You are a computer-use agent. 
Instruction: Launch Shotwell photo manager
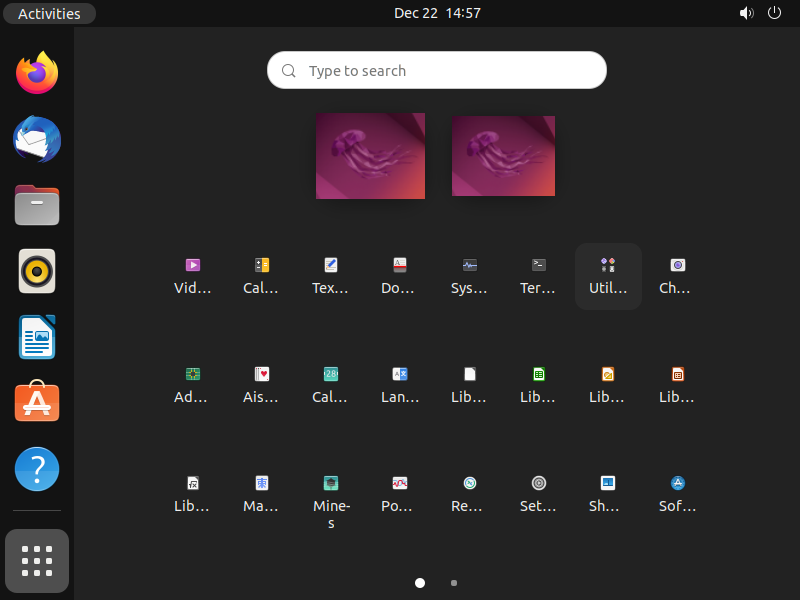tap(608, 494)
